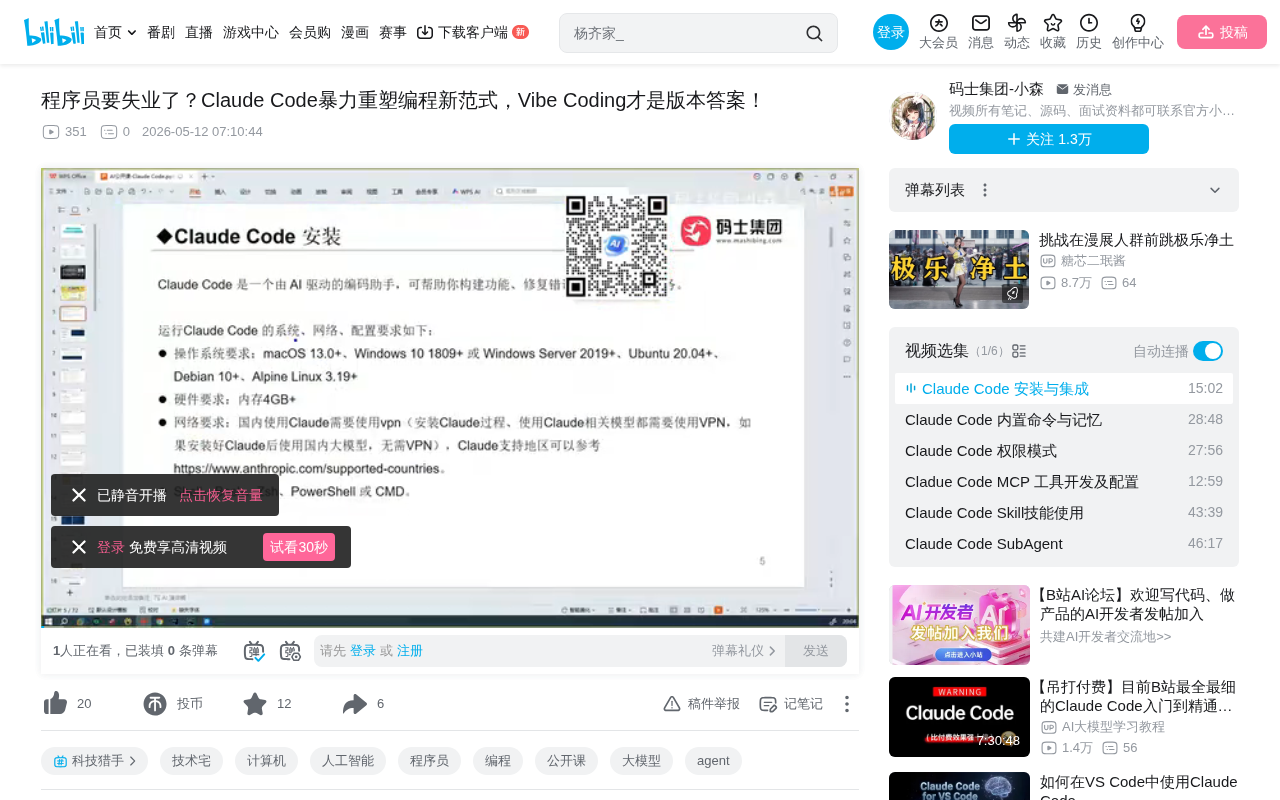Open AI开发者 forum banner thumbnail
Screen dimensions: 1280x800
pos(959,625)
